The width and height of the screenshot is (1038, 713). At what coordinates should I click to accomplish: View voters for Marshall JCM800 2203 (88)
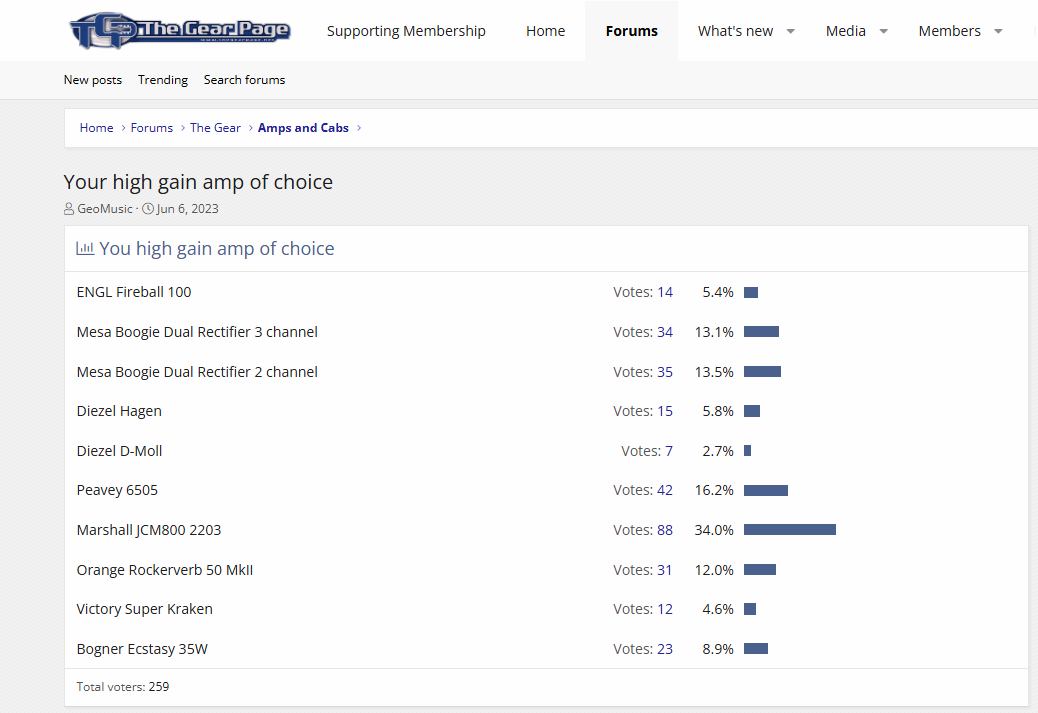click(665, 530)
